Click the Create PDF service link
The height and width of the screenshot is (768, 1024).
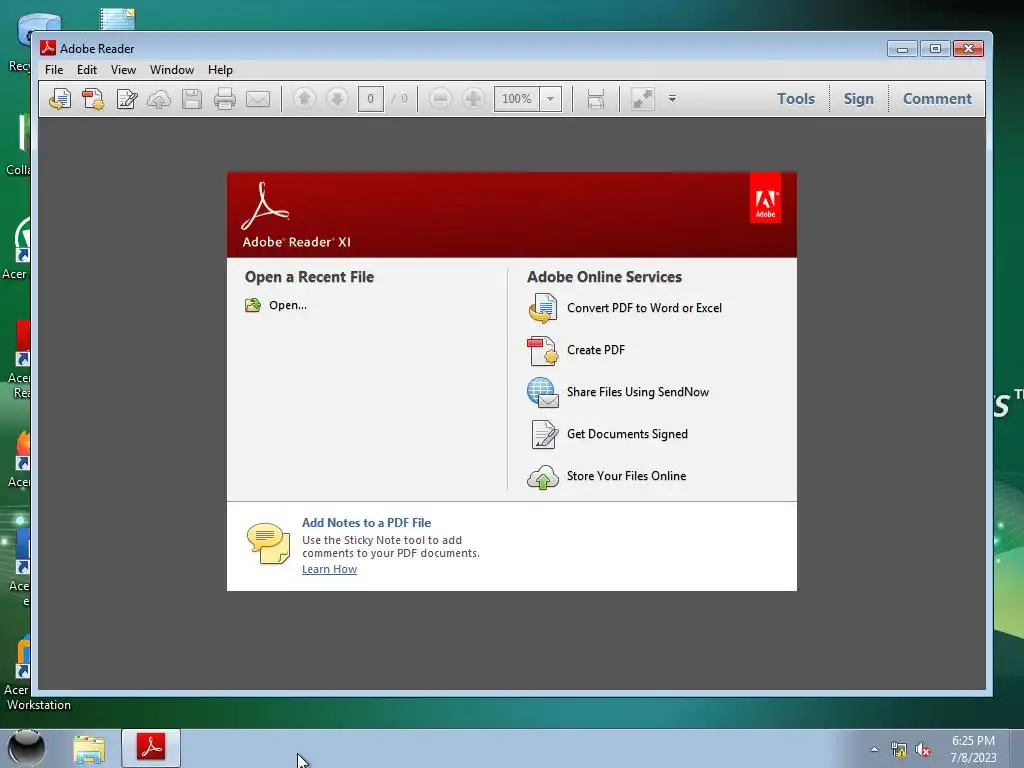(x=596, y=349)
